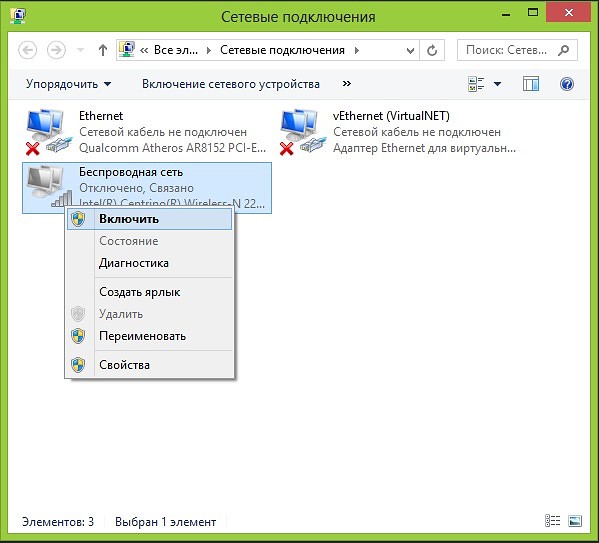Image resolution: width=599 pixels, height=543 pixels.
Task: Open recent locations dropdown arrow
Action: 81,50
